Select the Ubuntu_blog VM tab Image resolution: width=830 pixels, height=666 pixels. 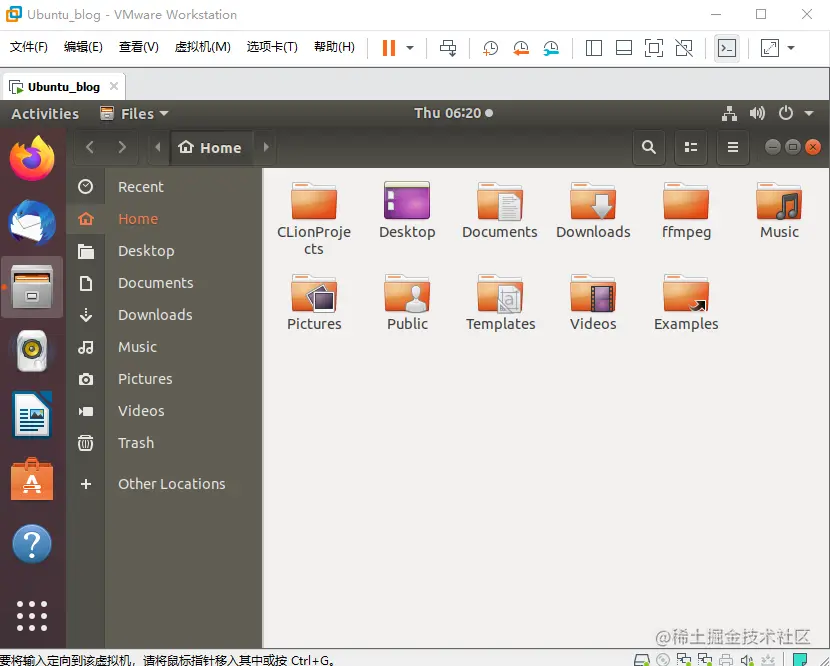click(63, 86)
